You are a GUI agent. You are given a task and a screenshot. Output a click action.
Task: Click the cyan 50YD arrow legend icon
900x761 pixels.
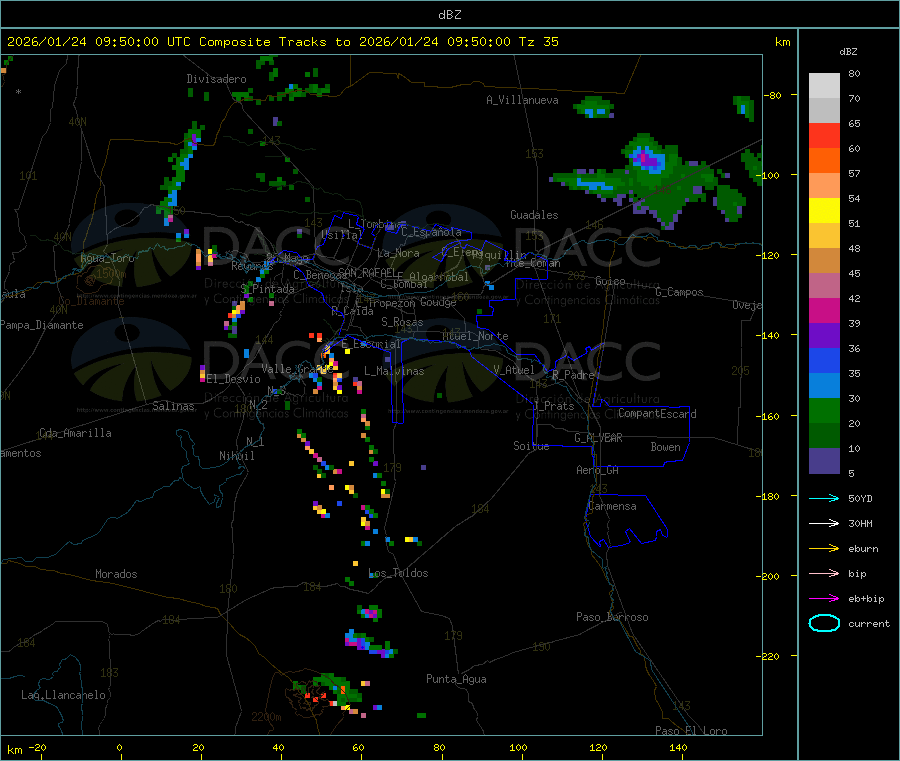point(824,498)
